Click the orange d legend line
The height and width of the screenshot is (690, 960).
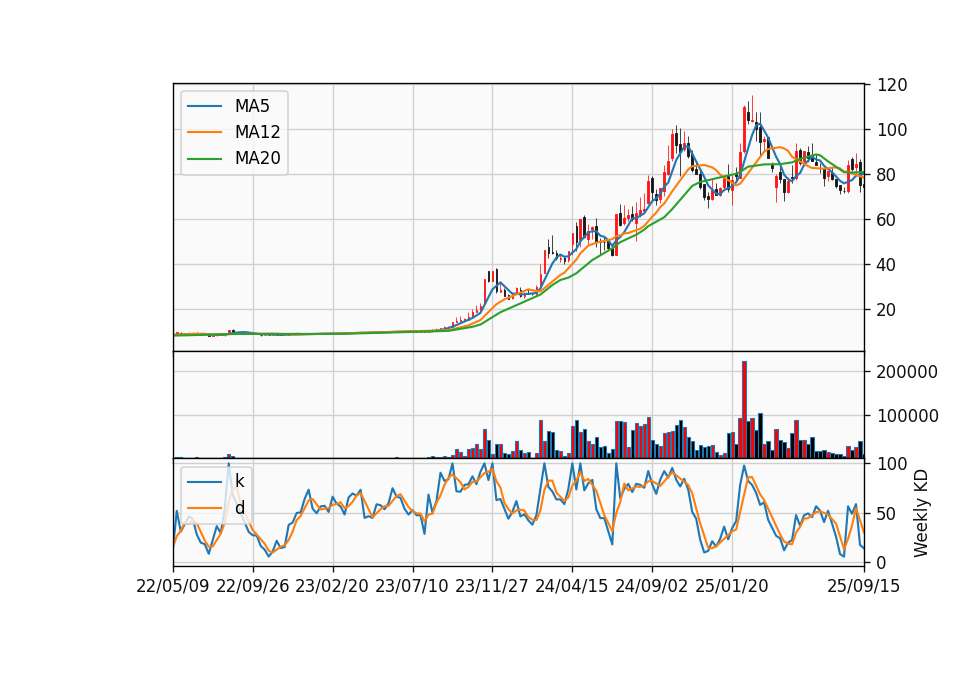[204, 508]
